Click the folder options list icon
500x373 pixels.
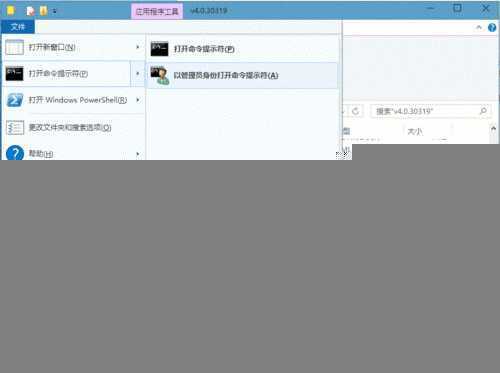tap(15, 127)
